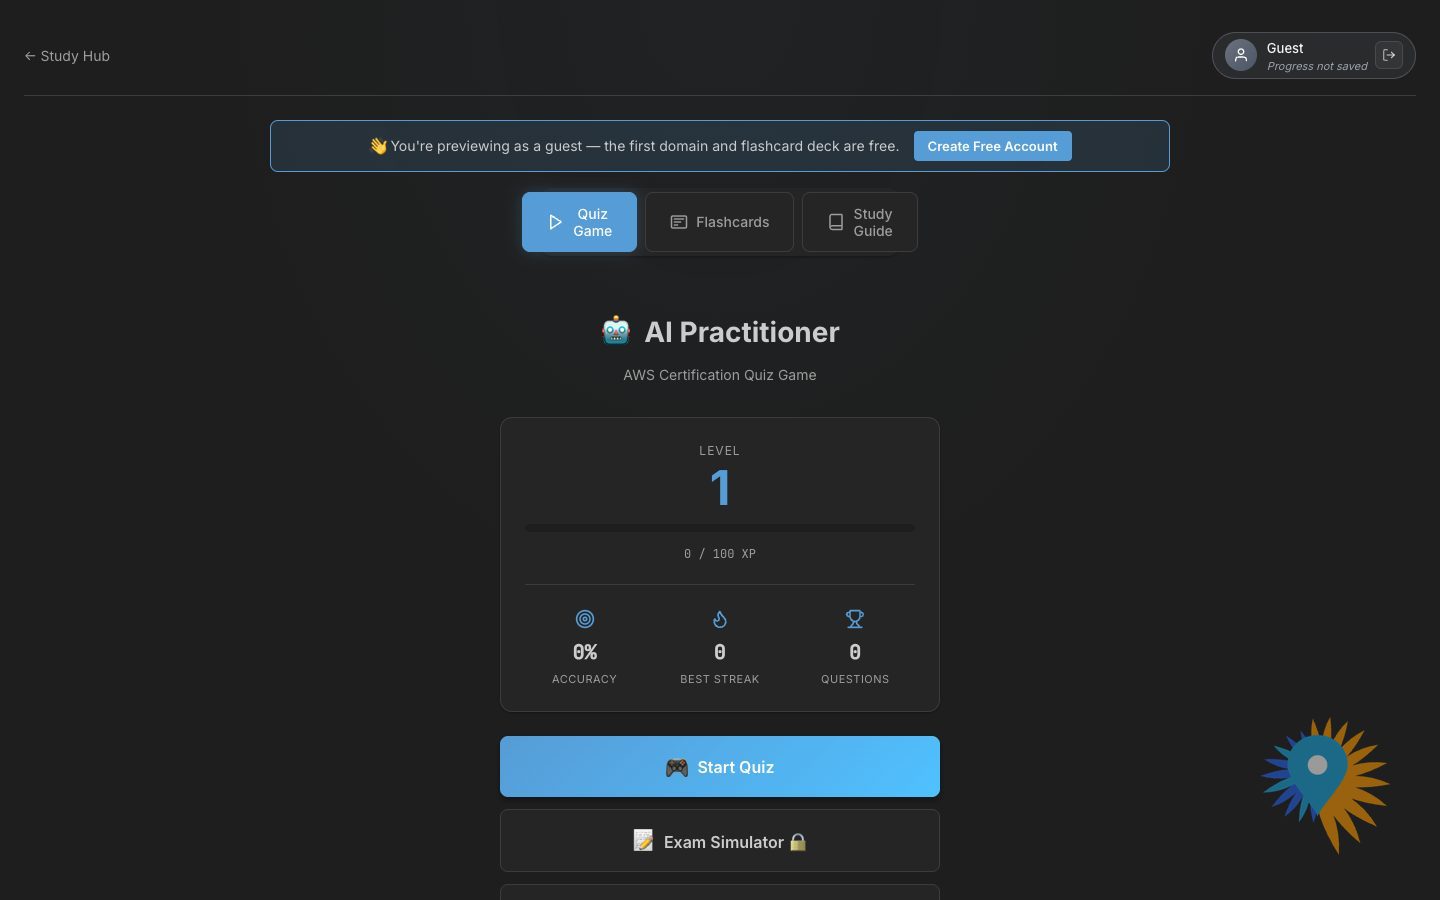Click the "AI Practitioner" heading
This screenshot has width=1440, height=900.
742,332
